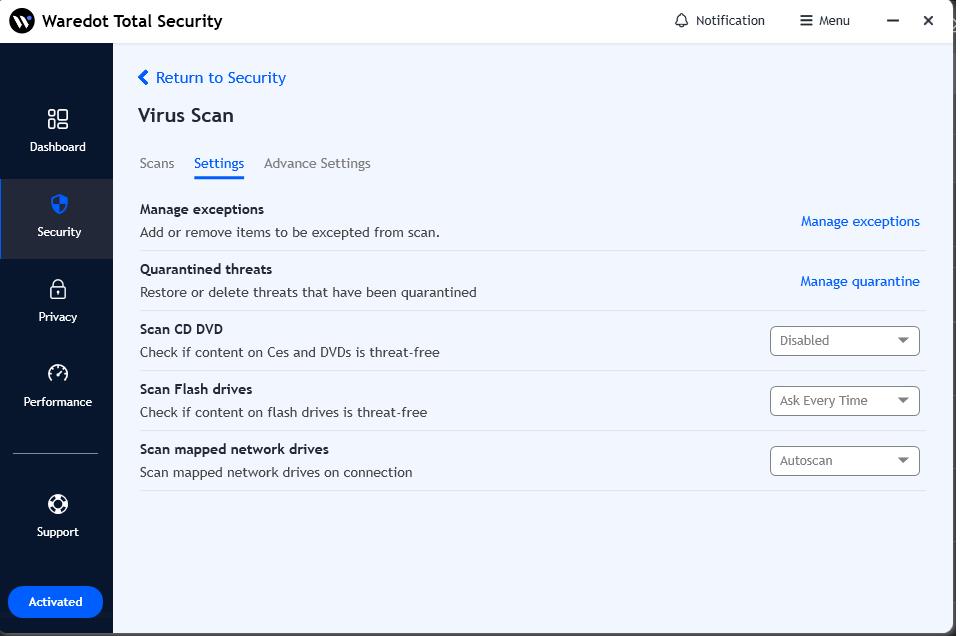Click the Notification bell icon
The image size is (960, 636).
tap(682, 20)
